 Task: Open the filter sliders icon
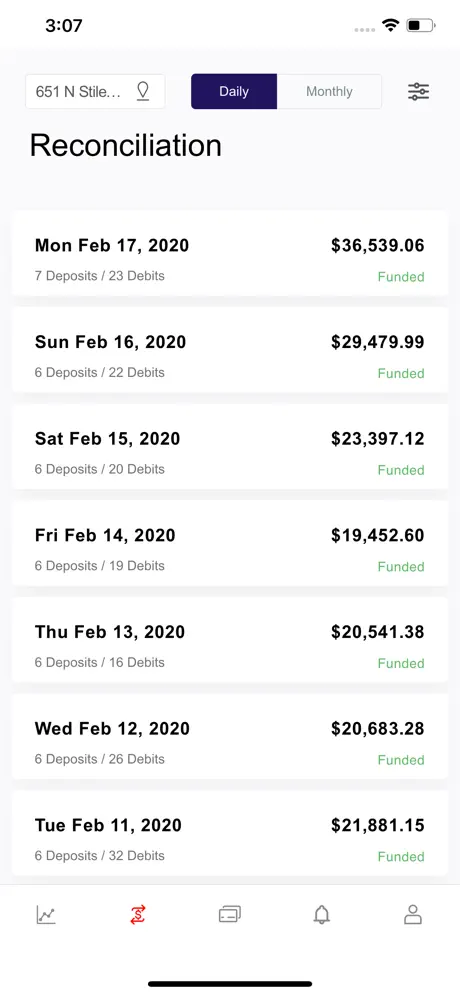pos(418,92)
